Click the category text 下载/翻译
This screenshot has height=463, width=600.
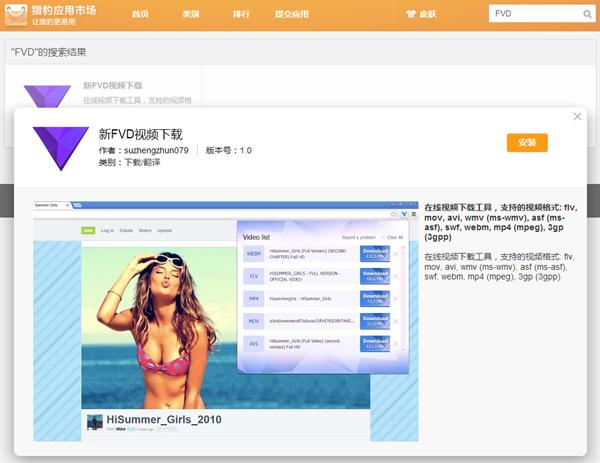142,162
